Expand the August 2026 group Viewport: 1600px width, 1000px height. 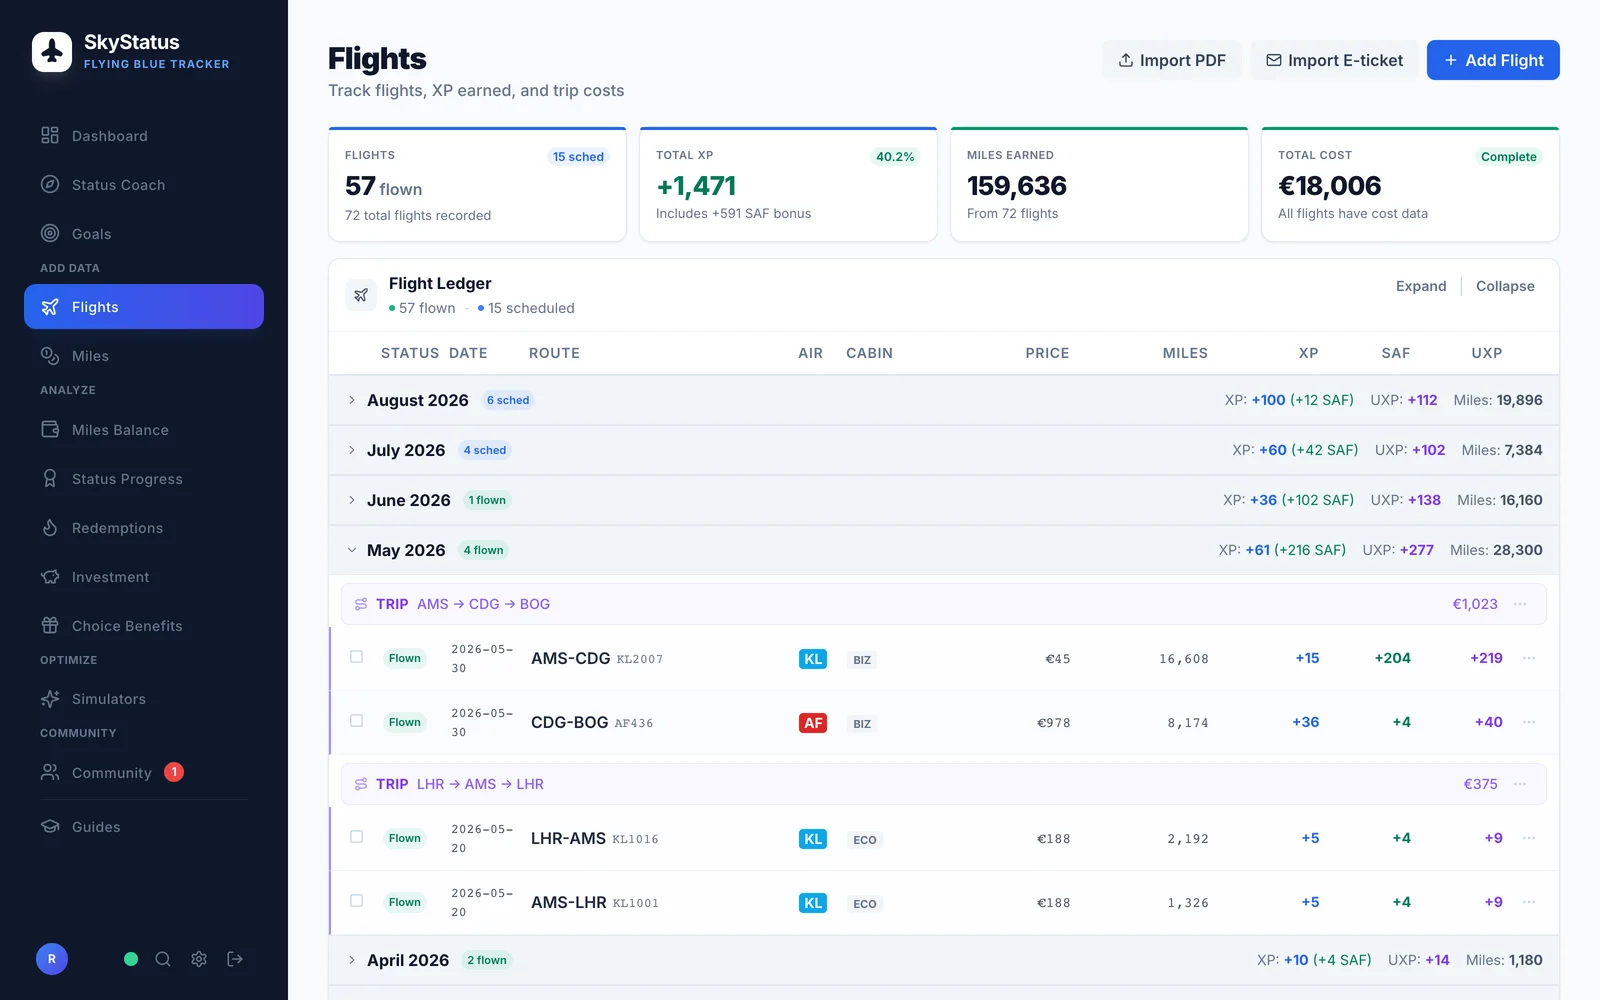pos(944,400)
